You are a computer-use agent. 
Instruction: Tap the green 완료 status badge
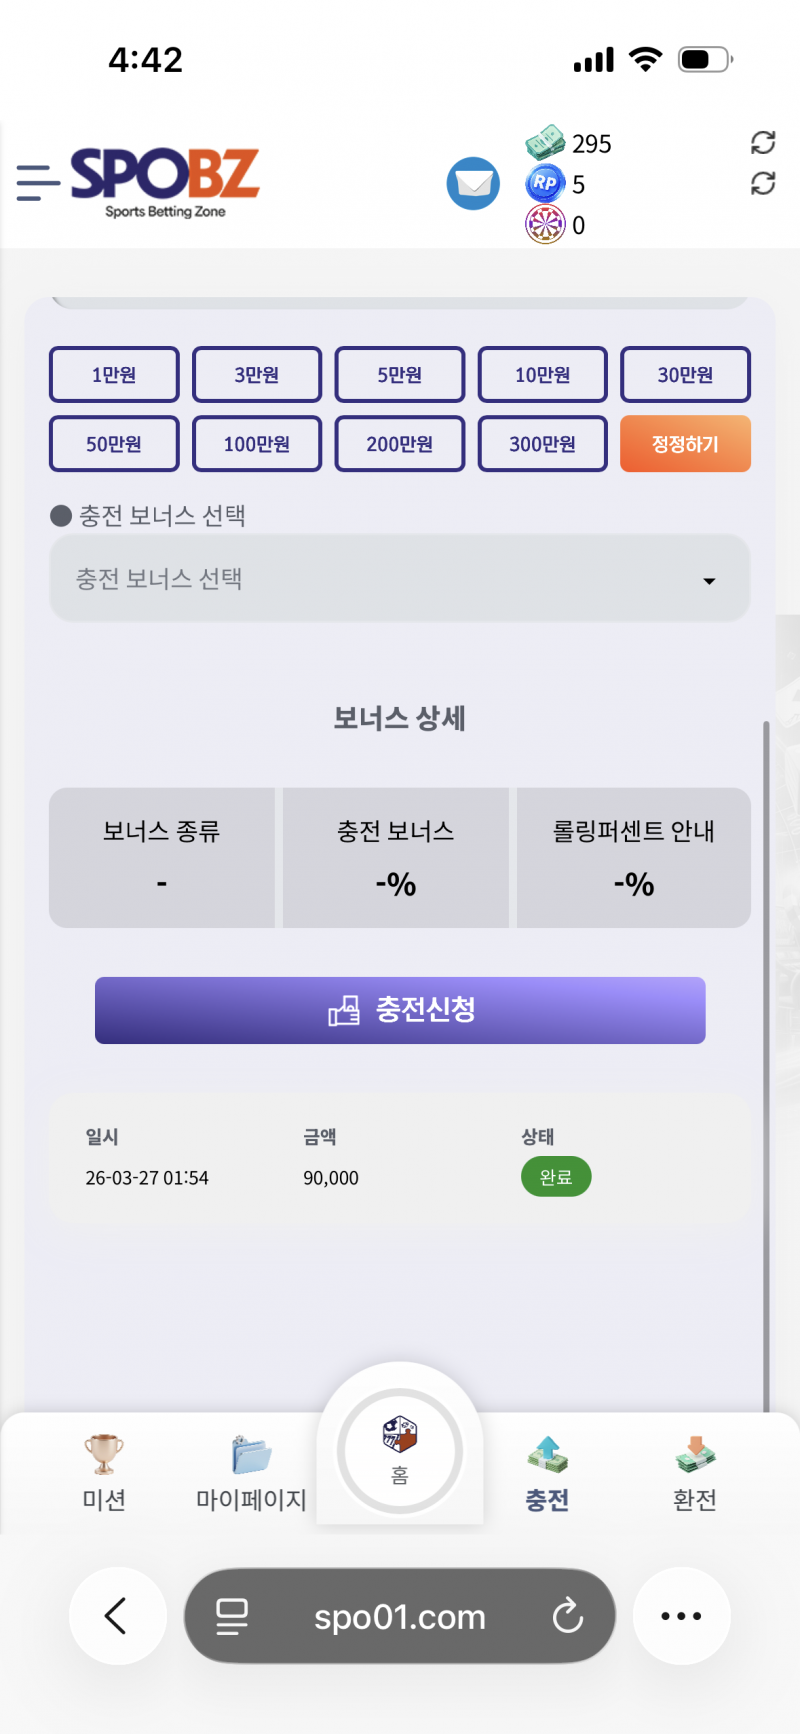tap(556, 1177)
